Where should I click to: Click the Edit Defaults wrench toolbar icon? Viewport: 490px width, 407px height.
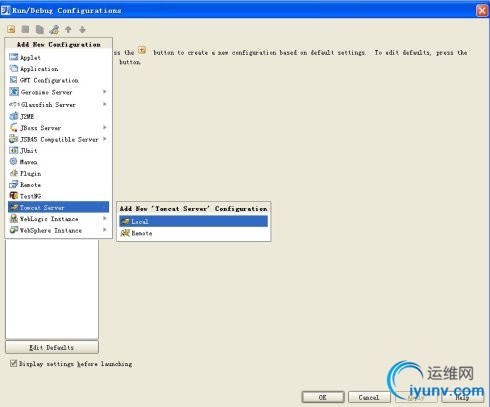click(54, 30)
